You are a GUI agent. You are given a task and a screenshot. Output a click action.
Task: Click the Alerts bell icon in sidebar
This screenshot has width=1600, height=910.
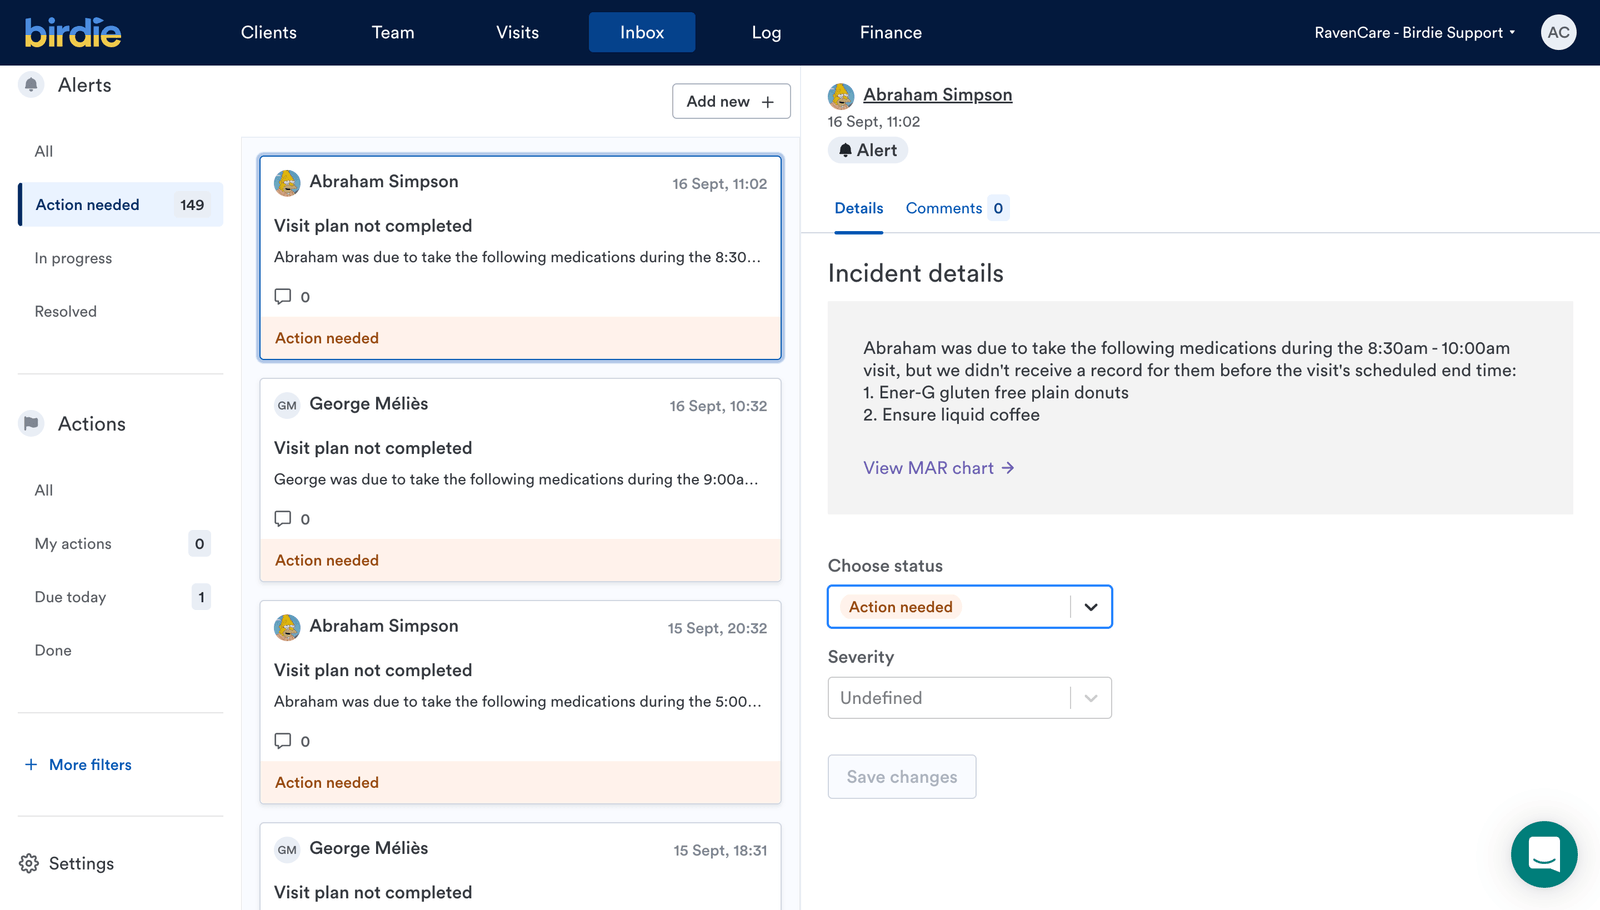coord(32,85)
